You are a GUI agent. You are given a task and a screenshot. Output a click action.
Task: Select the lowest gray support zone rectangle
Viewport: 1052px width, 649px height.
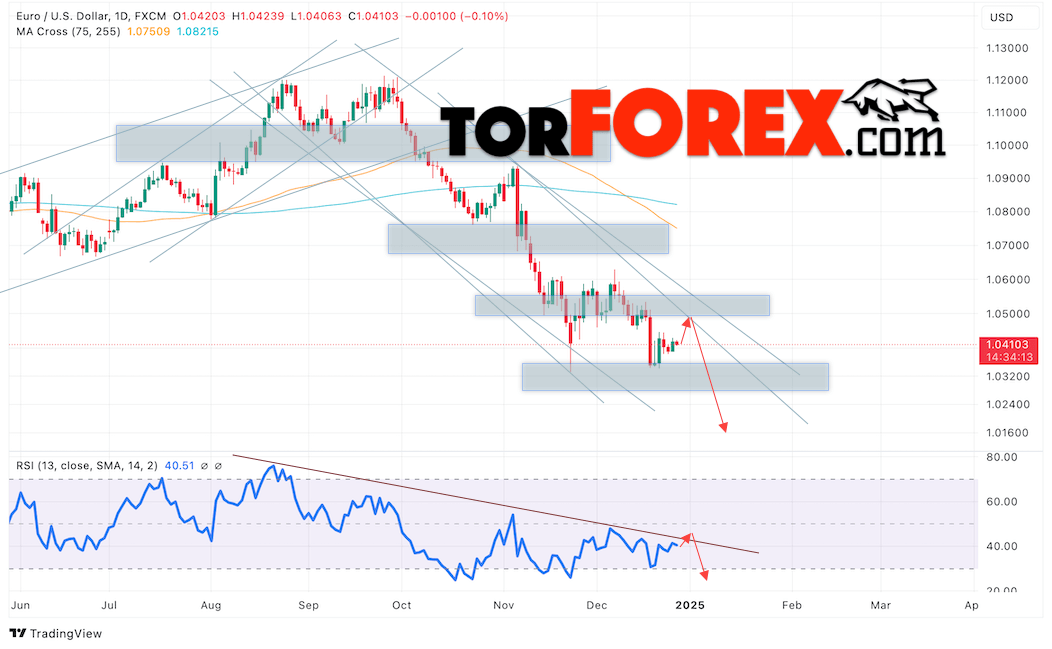[x=675, y=376]
